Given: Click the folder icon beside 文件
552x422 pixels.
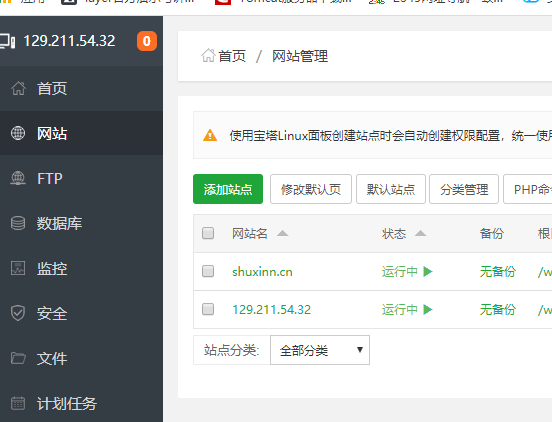Looking at the screenshot, I should pyautogui.click(x=18, y=358).
